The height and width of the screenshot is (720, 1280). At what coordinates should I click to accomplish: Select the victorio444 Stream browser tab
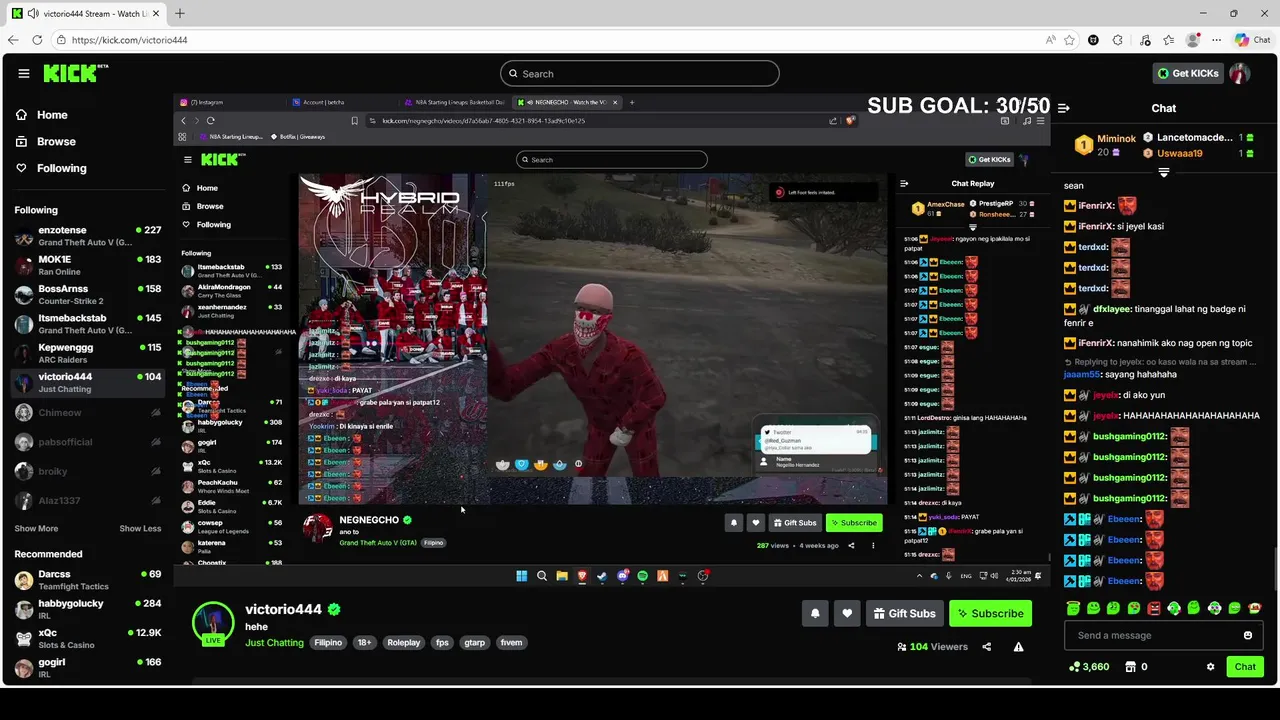click(x=85, y=13)
